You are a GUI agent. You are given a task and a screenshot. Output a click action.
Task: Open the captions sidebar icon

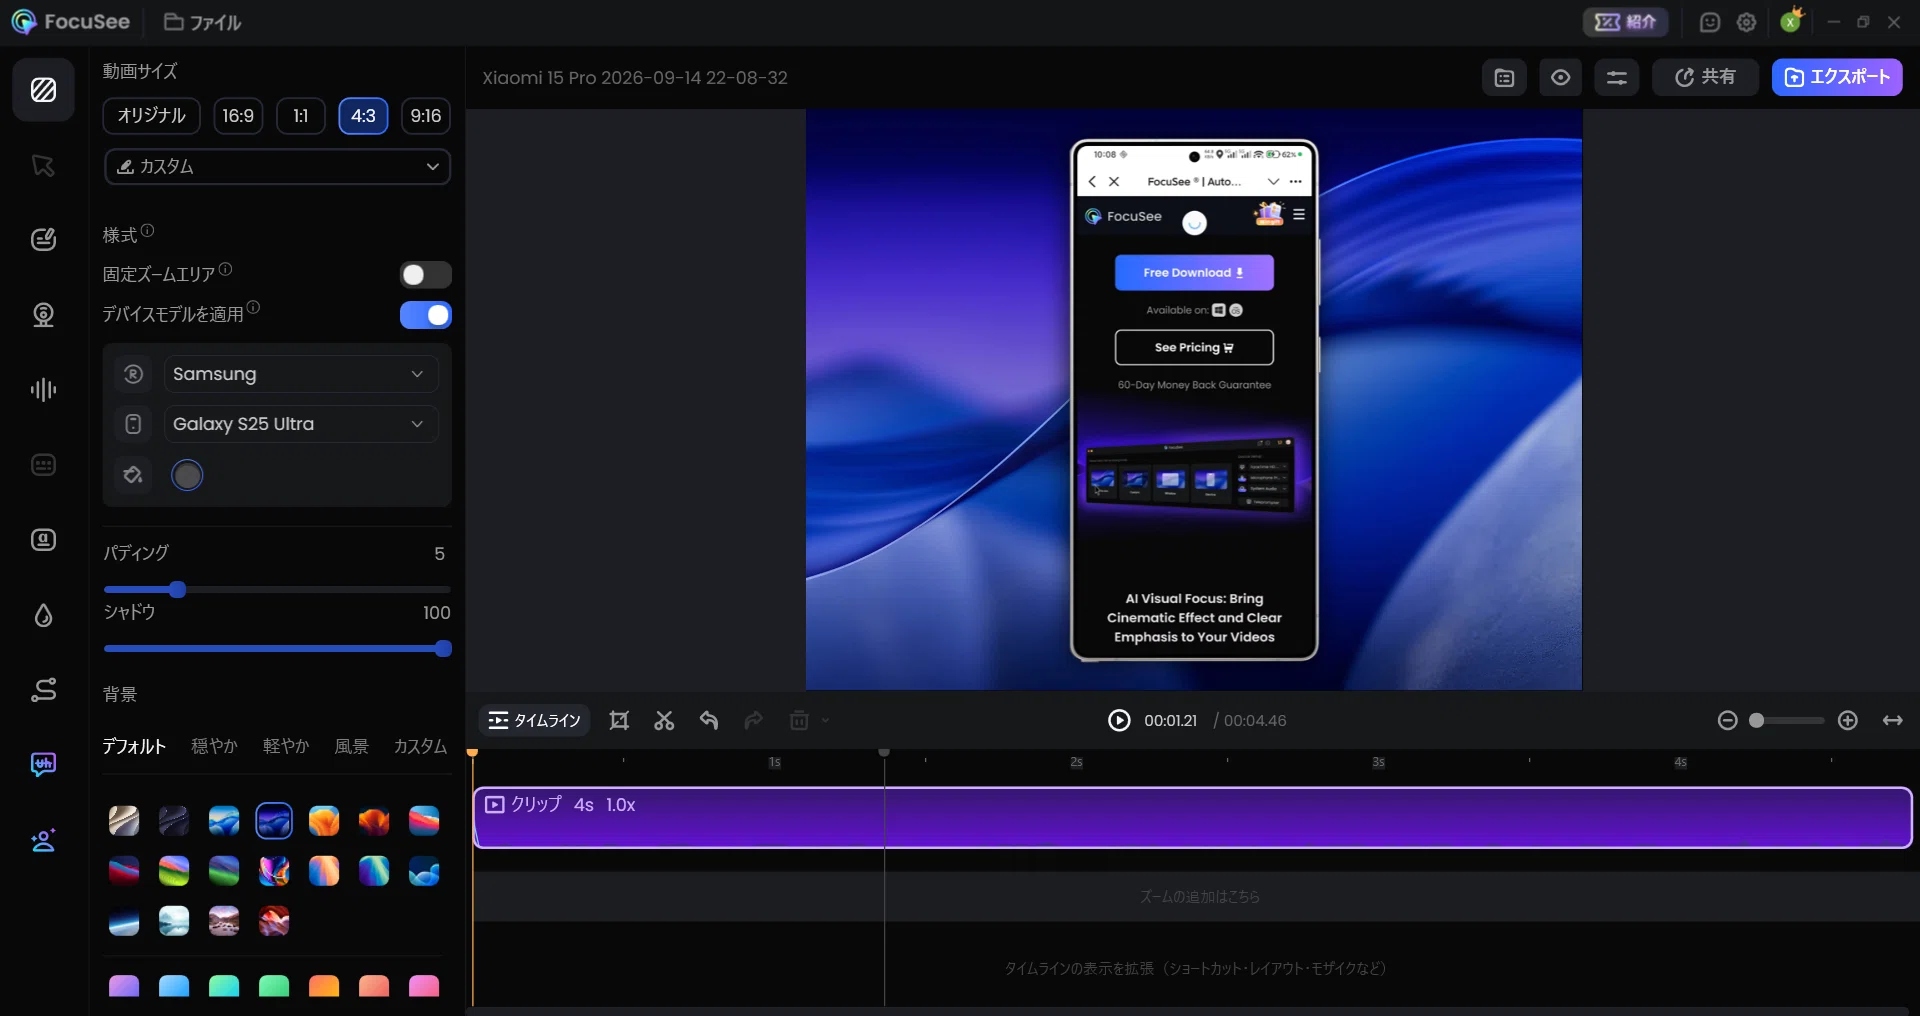[x=43, y=465]
